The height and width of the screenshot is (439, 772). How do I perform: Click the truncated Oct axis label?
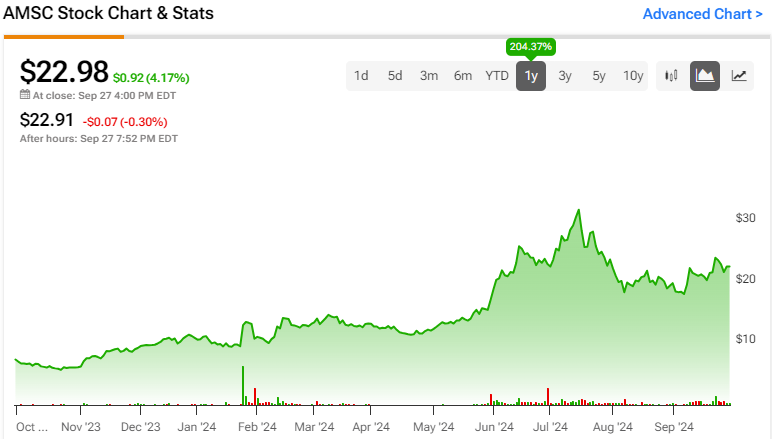pos(32,427)
